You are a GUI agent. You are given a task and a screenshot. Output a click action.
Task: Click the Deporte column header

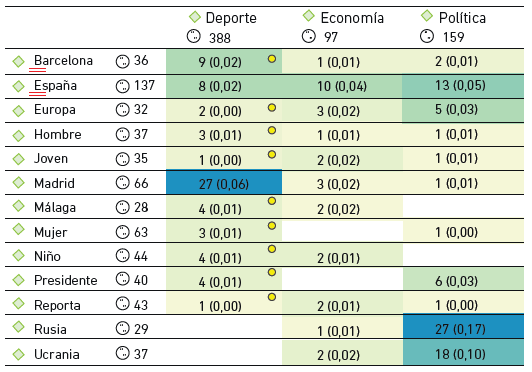231,18
